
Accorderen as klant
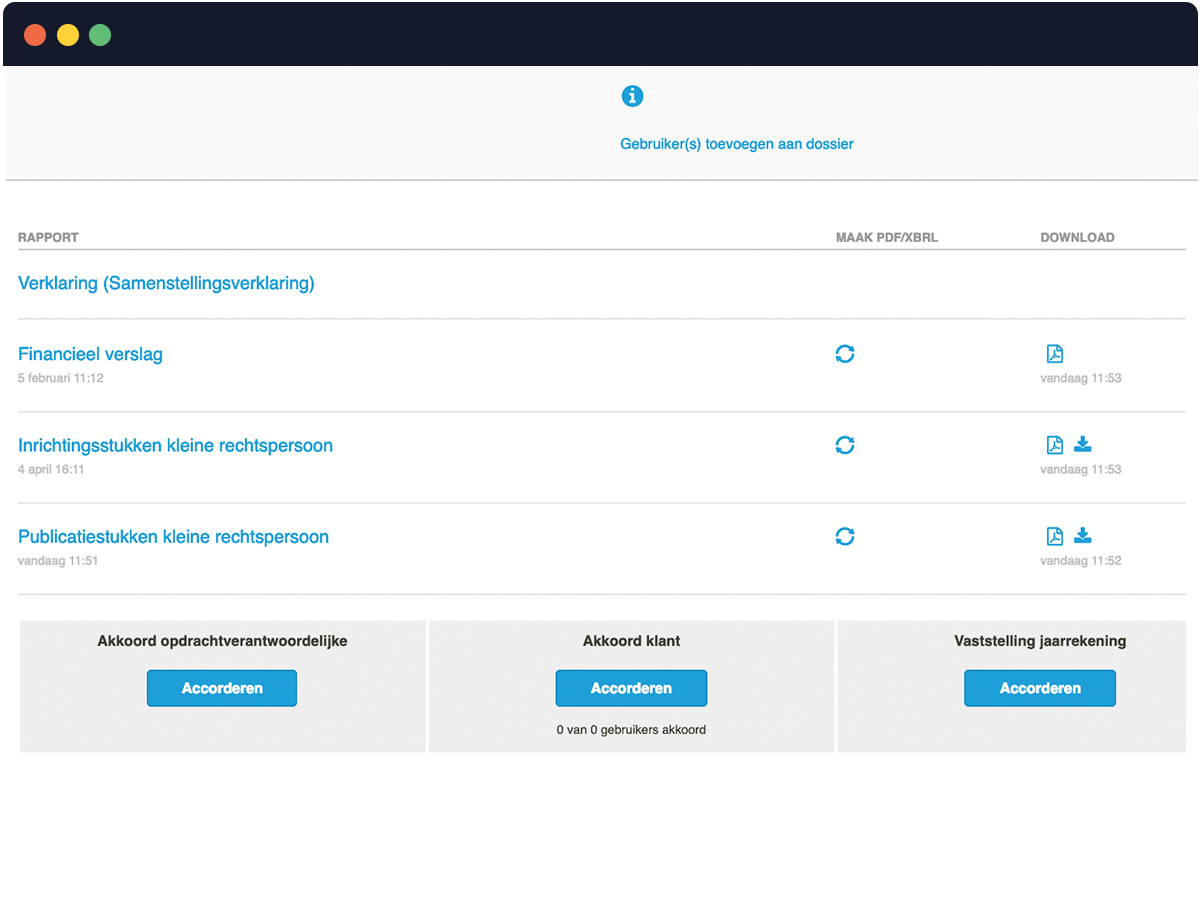(631, 688)
